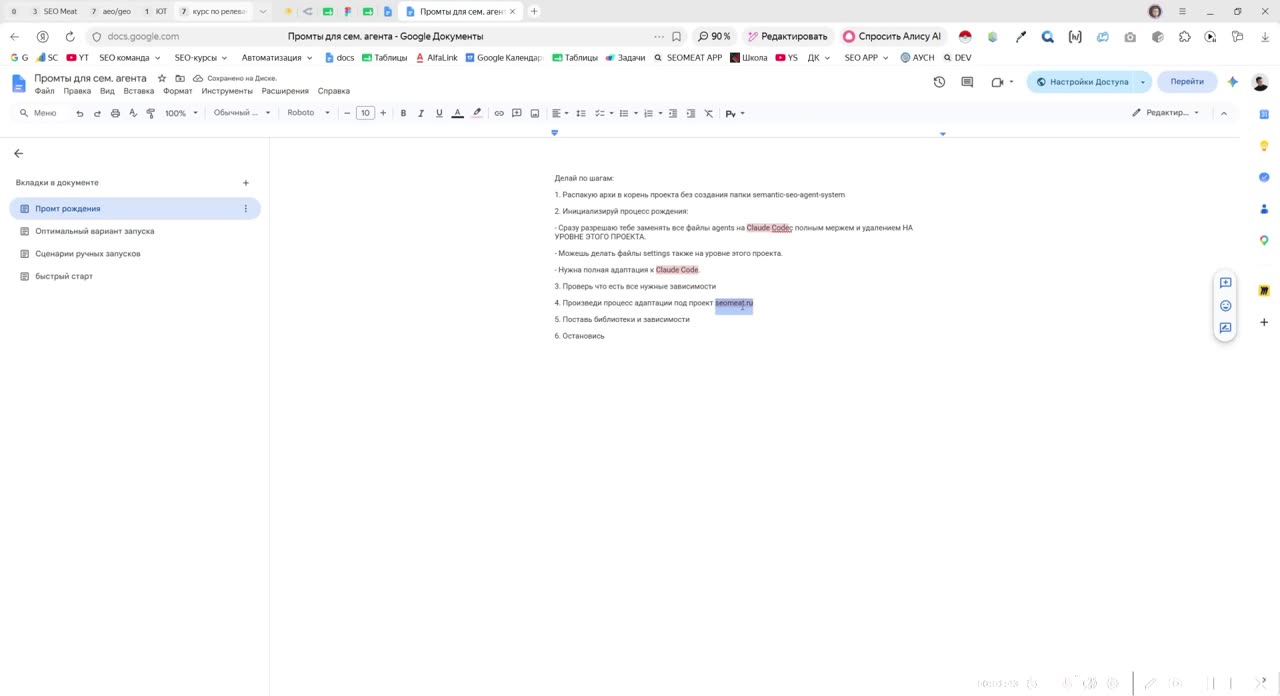This screenshot has width=1280, height=696.
Task: Open the Формат menu
Action: click(x=178, y=91)
